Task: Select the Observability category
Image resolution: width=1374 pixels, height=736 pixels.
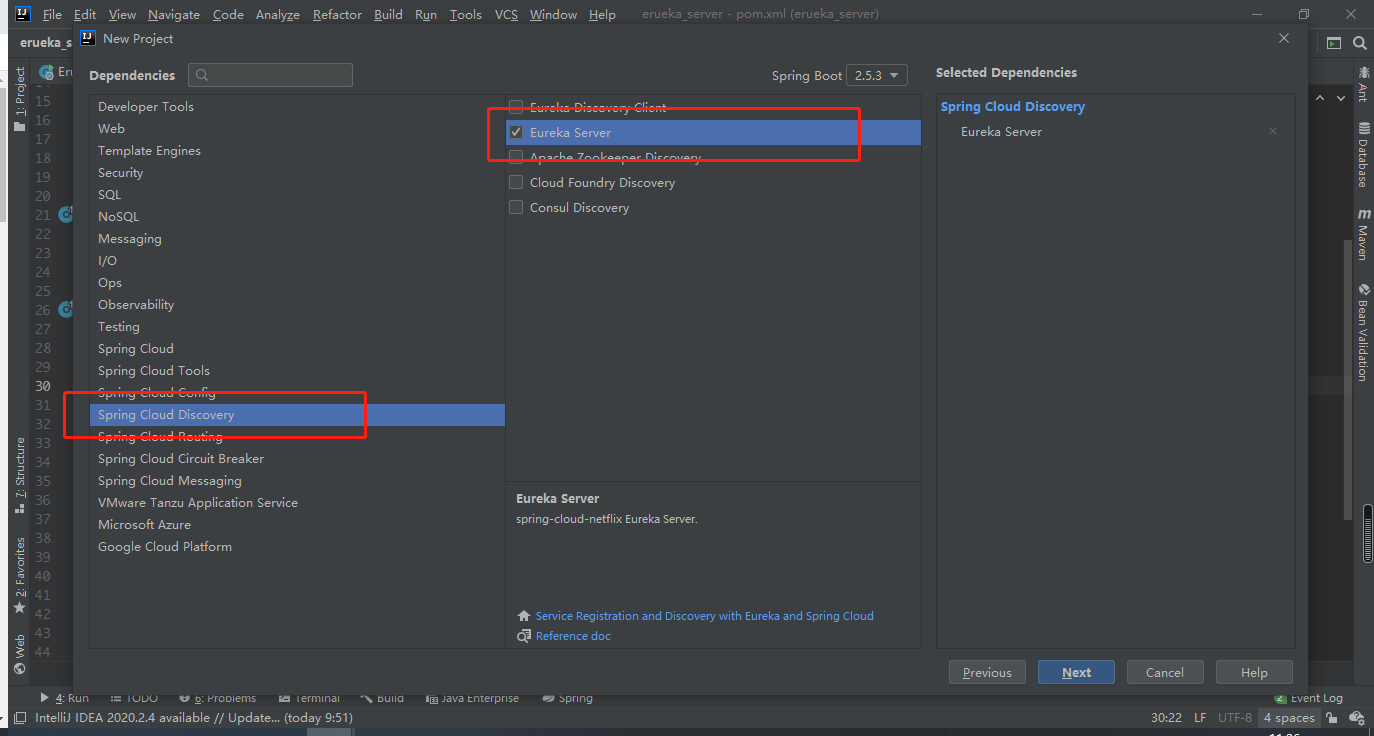Action: [297, 304]
